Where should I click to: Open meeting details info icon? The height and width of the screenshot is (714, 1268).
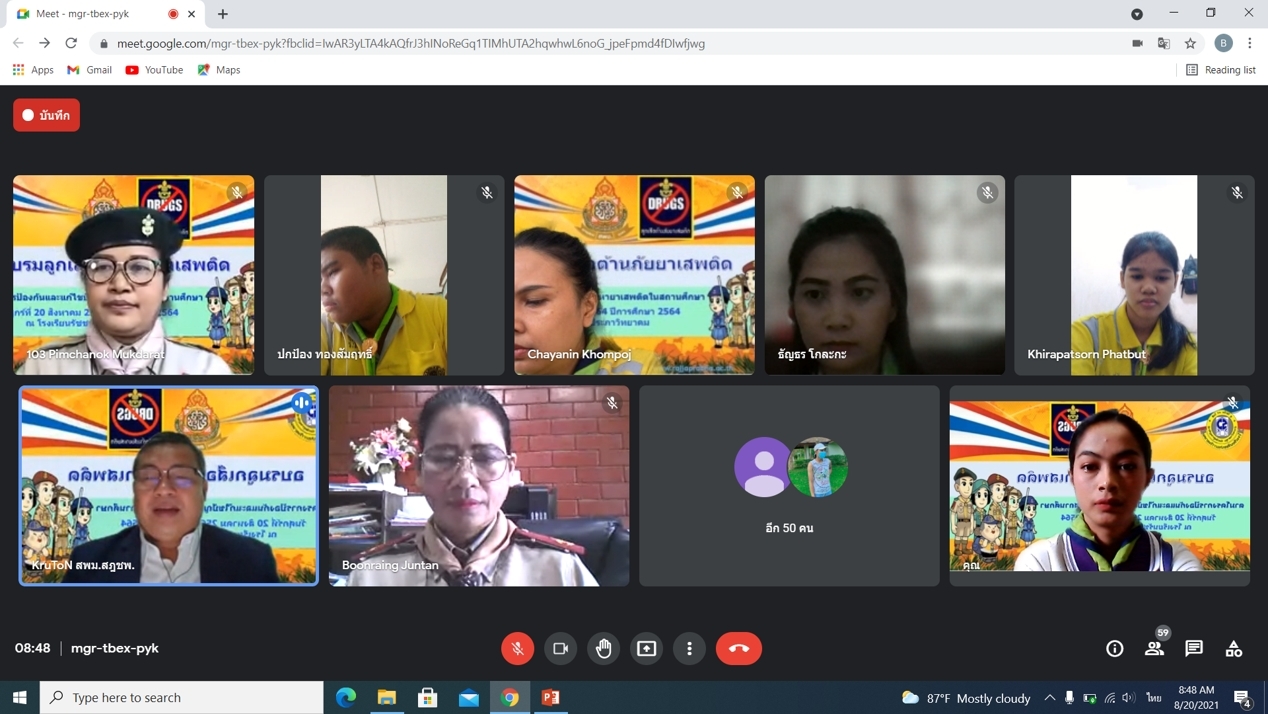tap(1114, 648)
